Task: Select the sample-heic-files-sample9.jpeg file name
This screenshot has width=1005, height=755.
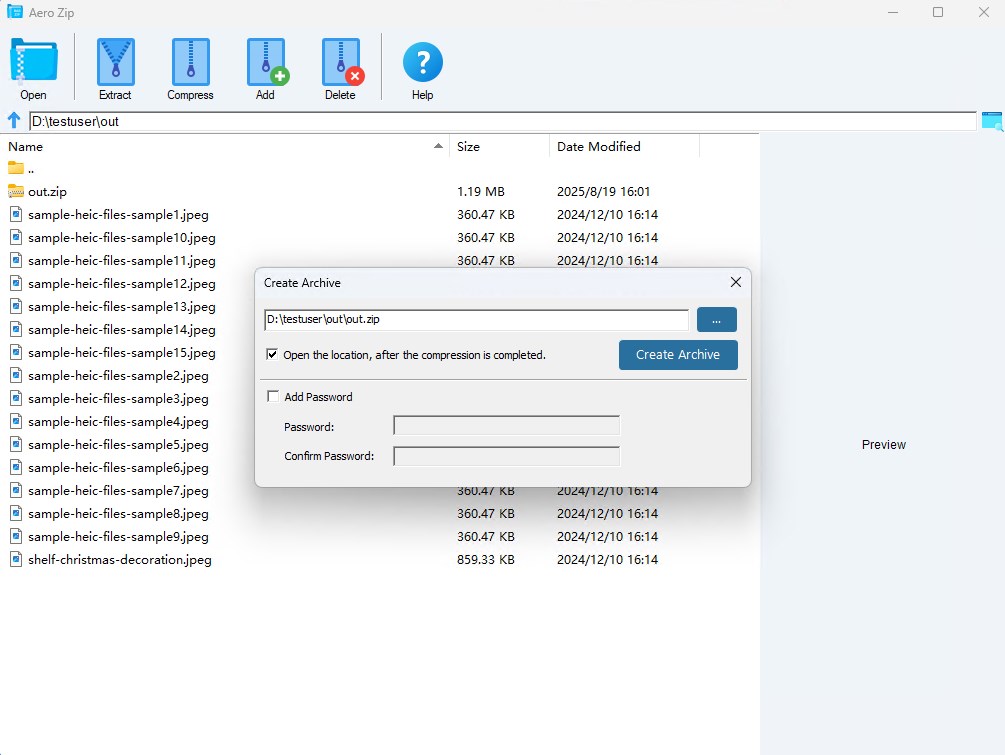Action: click(119, 537)
